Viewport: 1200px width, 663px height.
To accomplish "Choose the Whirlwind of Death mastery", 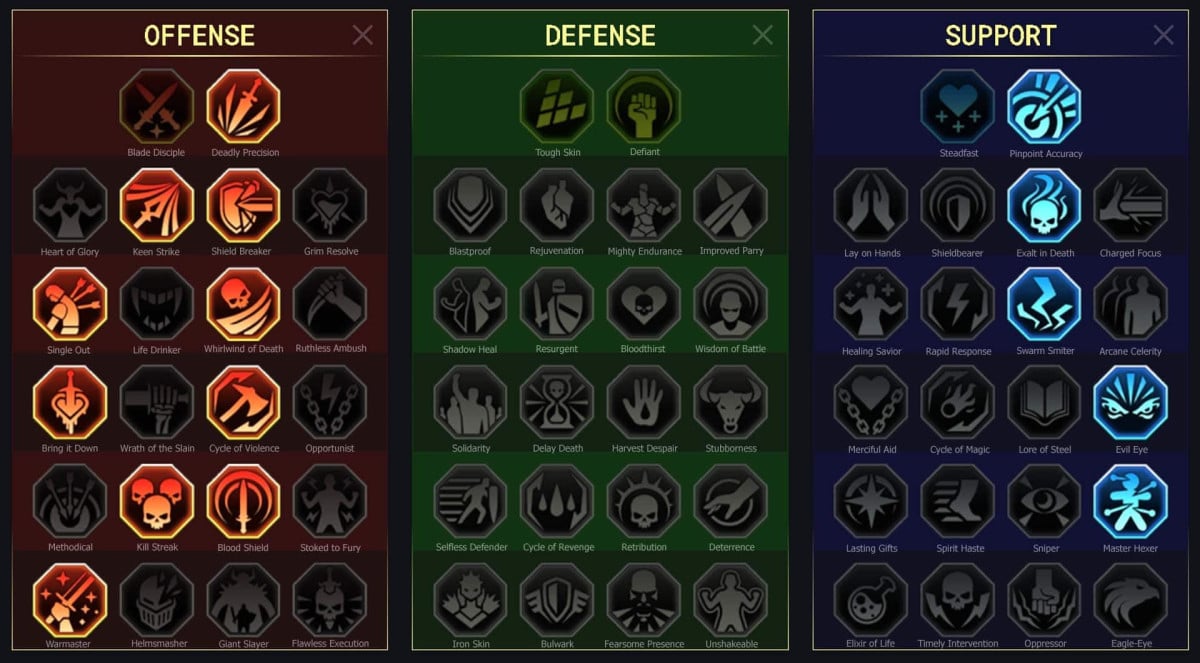I will click(244, 303).
